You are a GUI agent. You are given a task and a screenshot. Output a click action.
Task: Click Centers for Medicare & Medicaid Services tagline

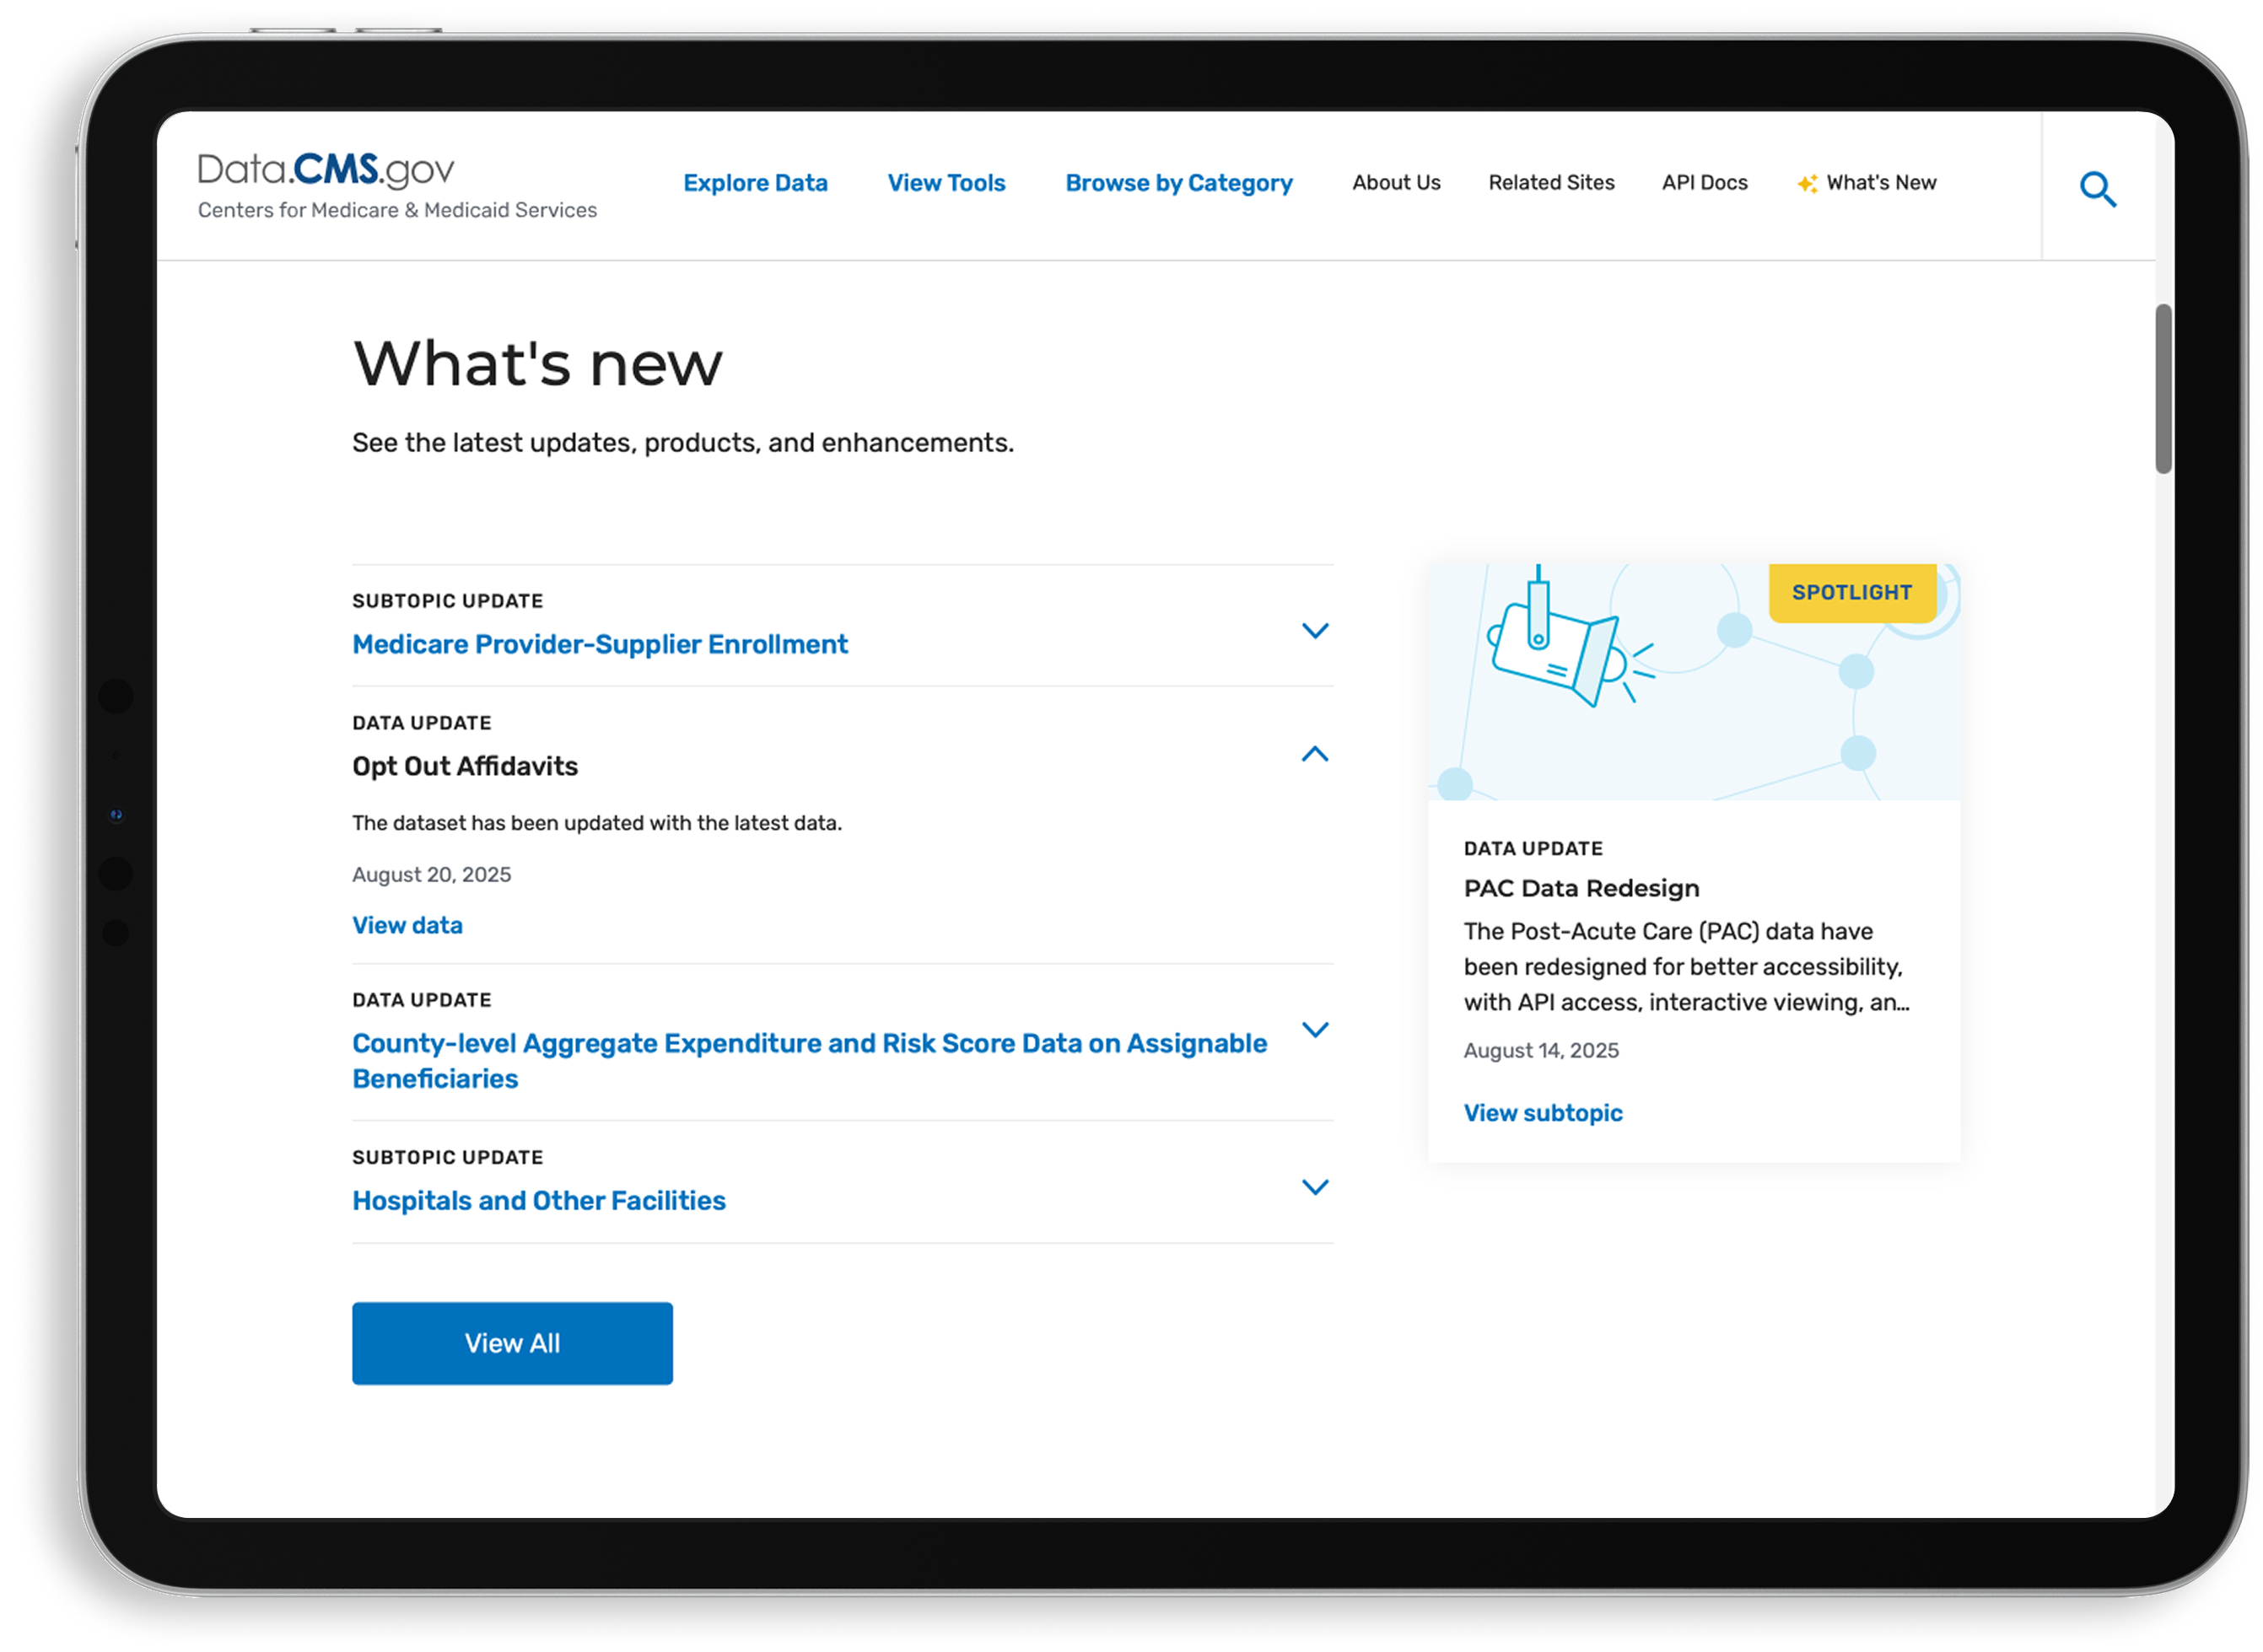(x=397, y=210)
